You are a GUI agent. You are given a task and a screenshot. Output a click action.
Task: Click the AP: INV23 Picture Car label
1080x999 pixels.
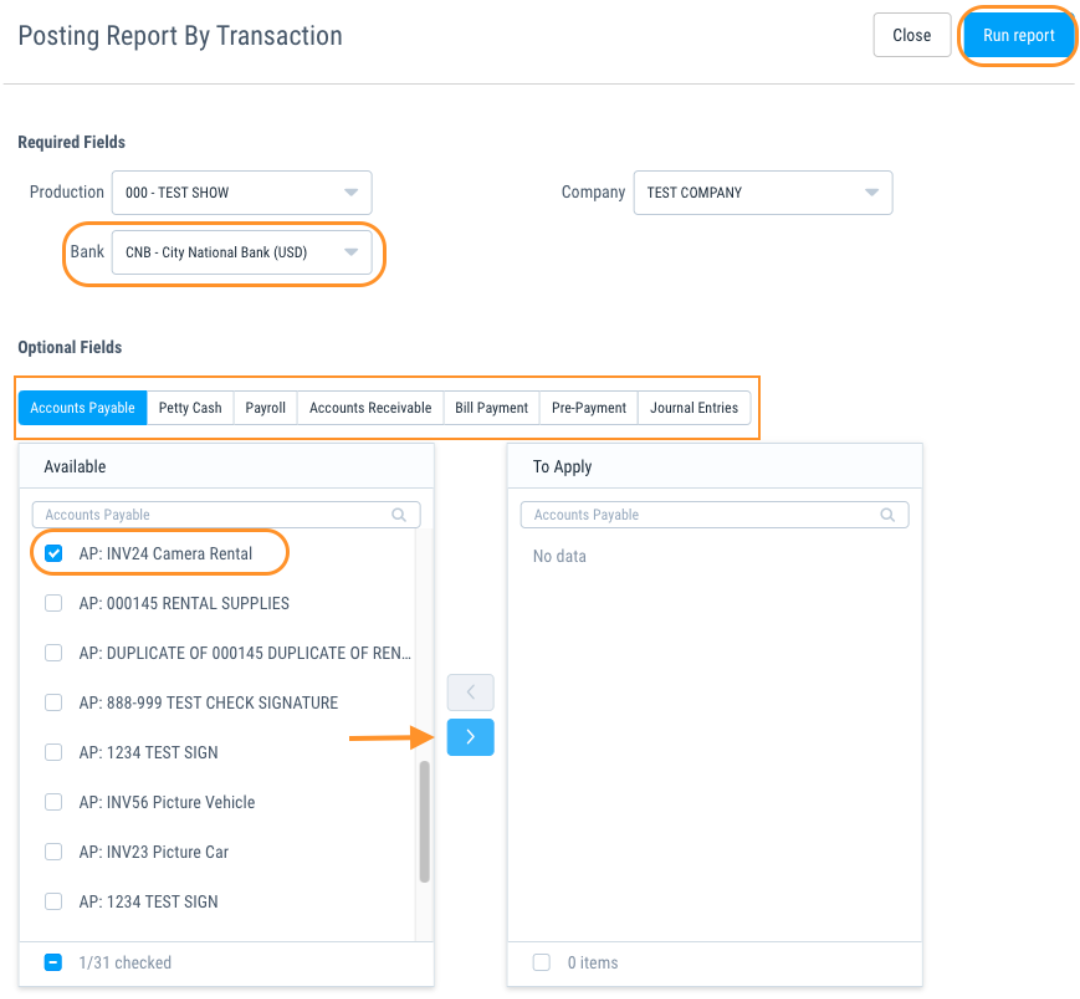154,852
